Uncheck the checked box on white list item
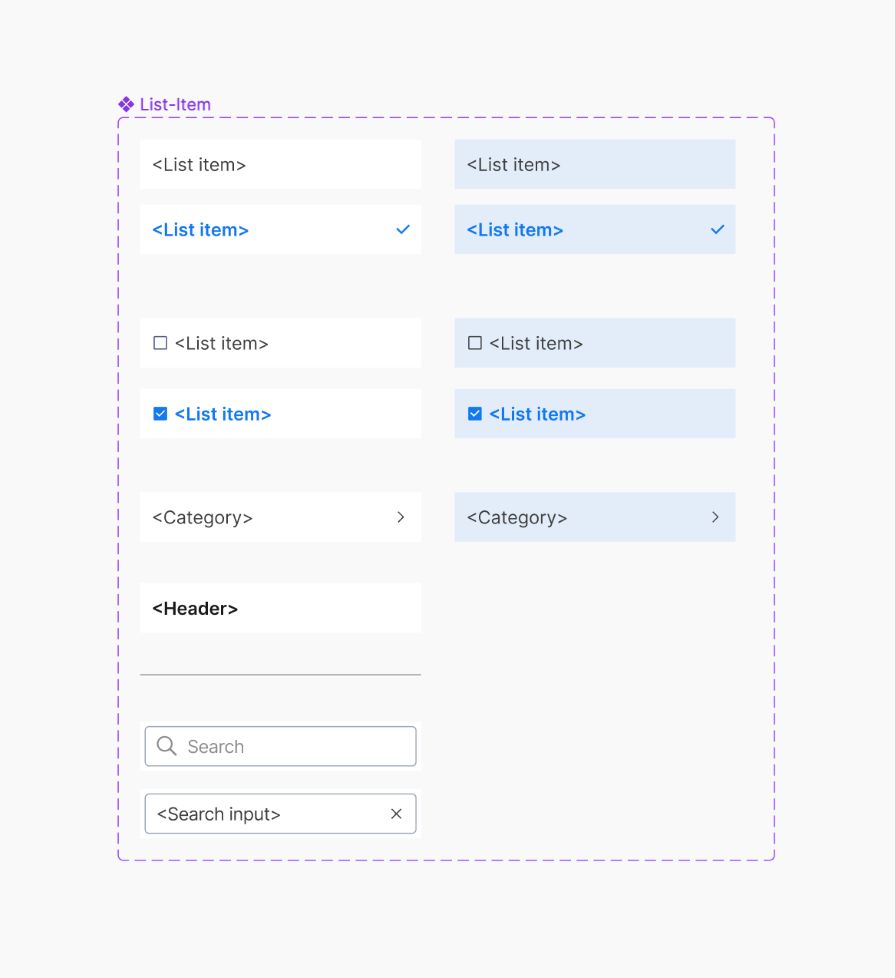 [160, 414]
